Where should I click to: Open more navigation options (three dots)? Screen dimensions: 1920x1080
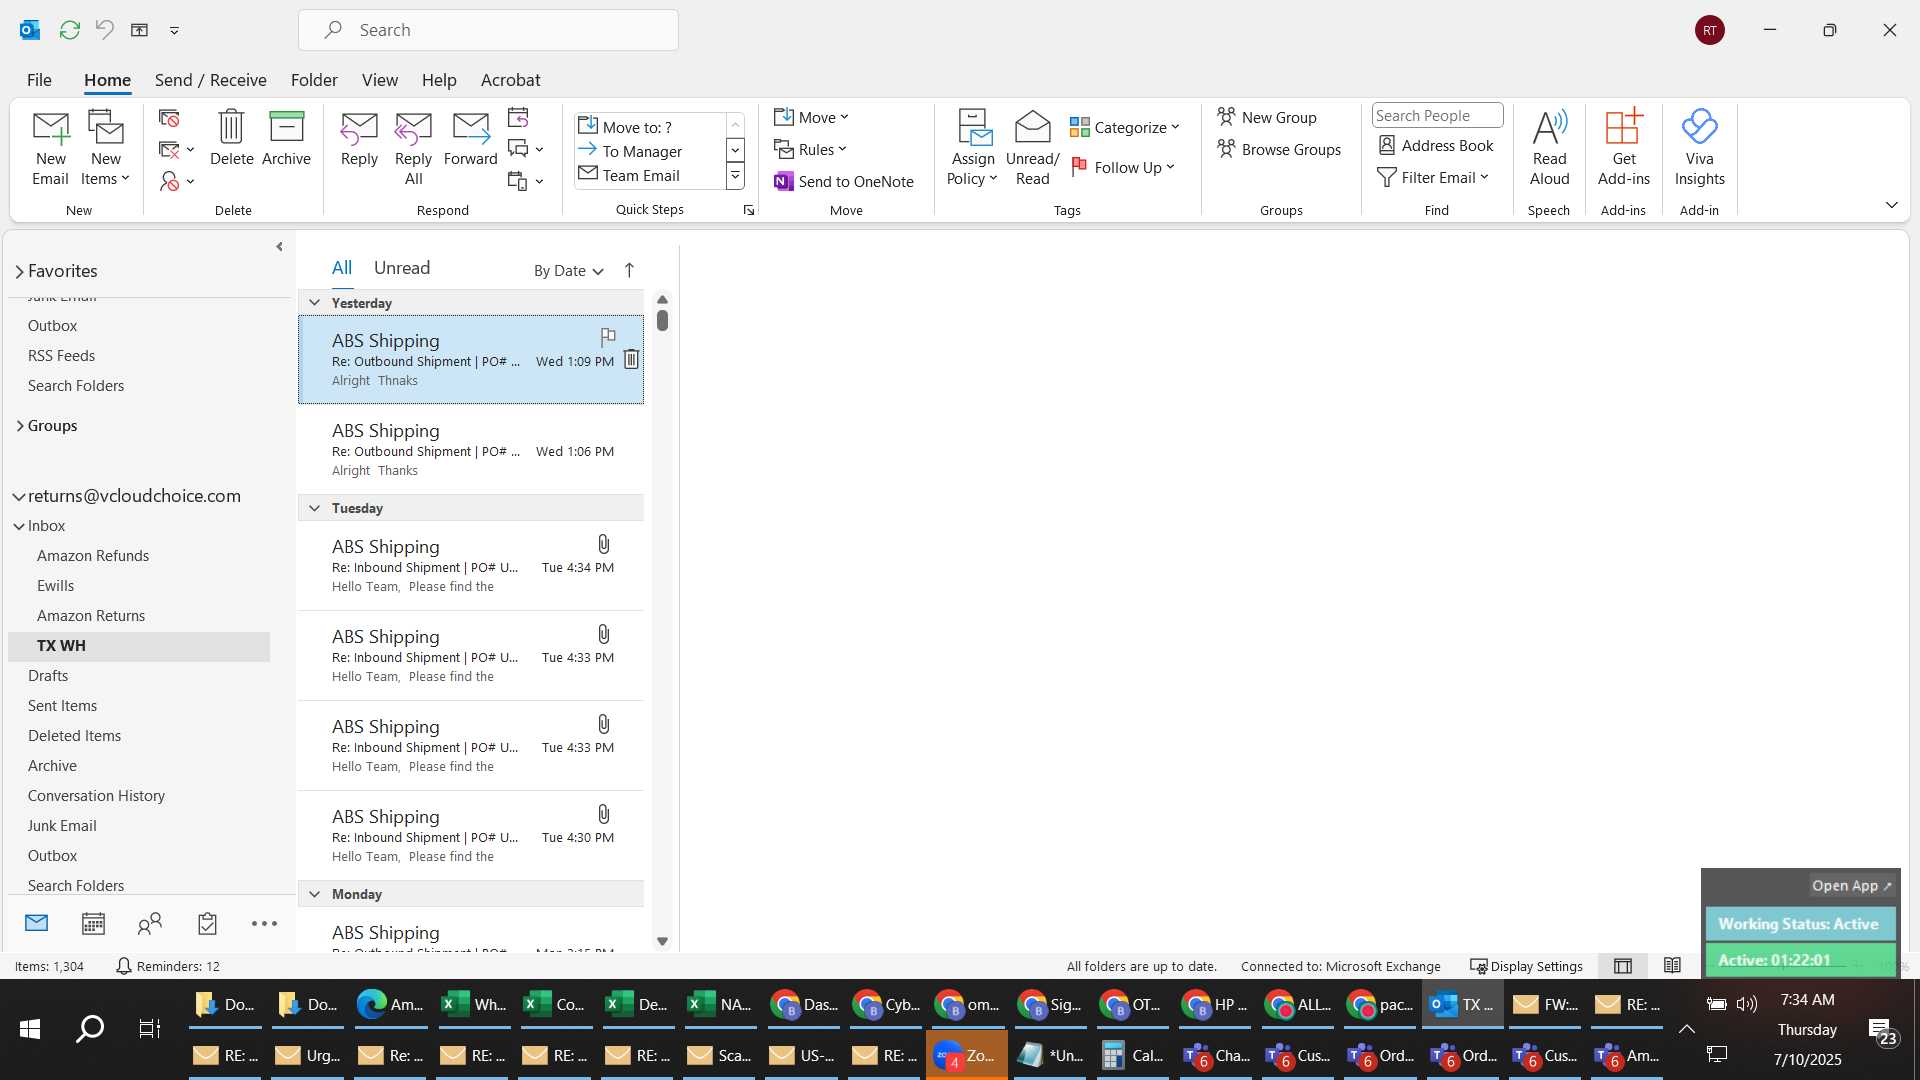(264, 924)
